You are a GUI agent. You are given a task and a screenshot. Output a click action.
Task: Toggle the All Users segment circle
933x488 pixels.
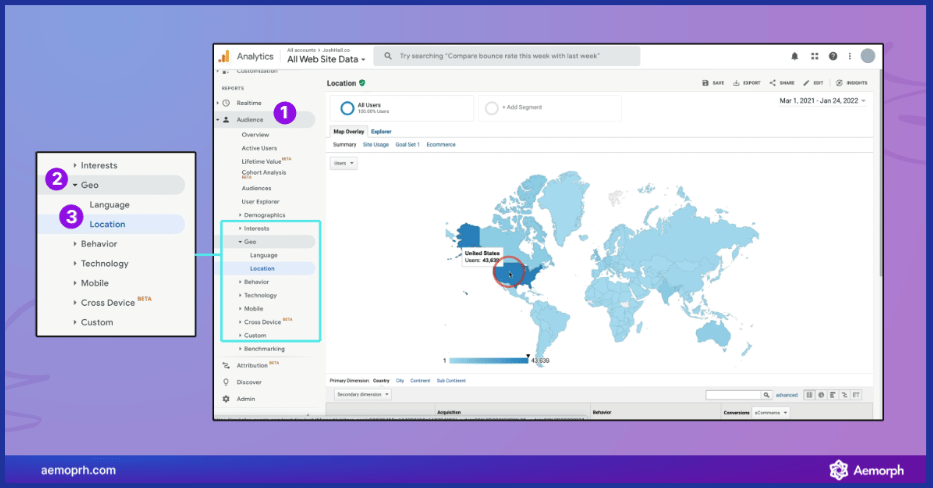tap(347, 108)
